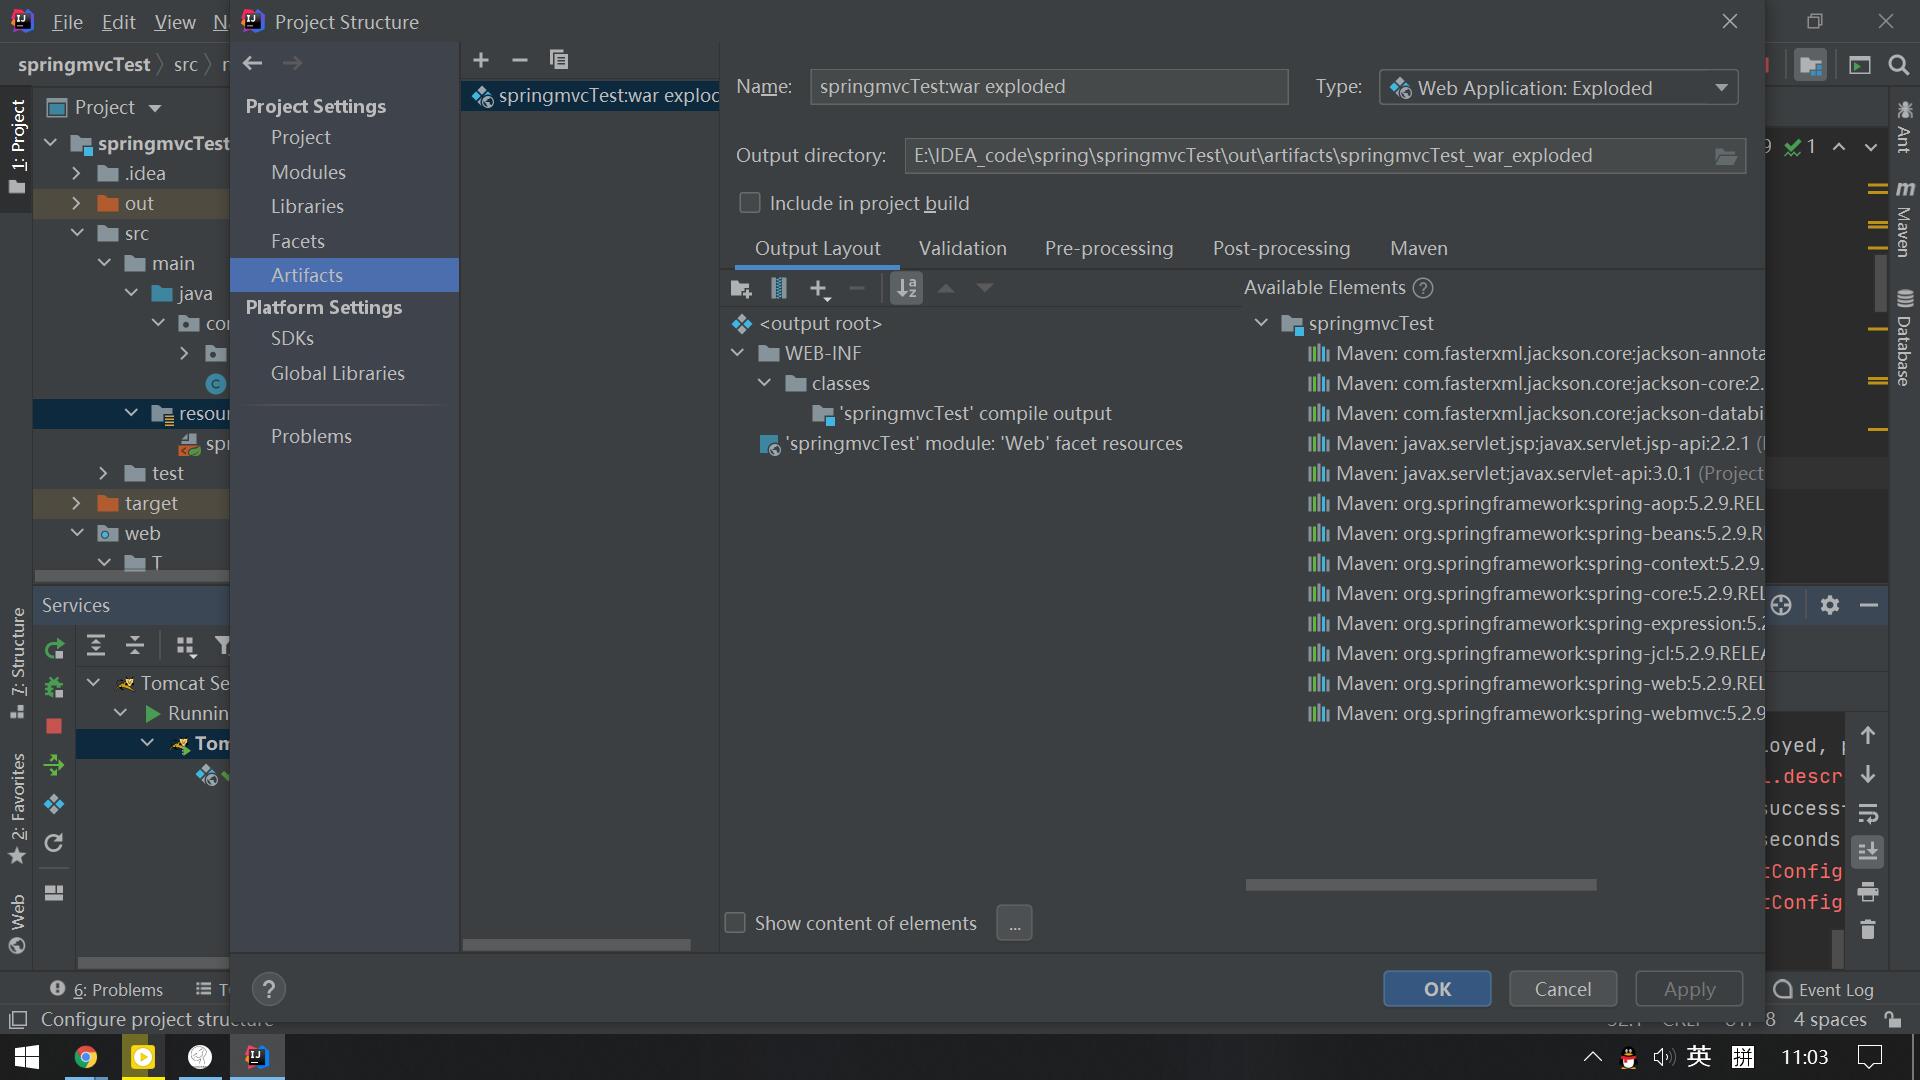This screenshot has height=1080, width=1920.
Task: Switch to the Validation tab
Action: [x=962, y=248]
